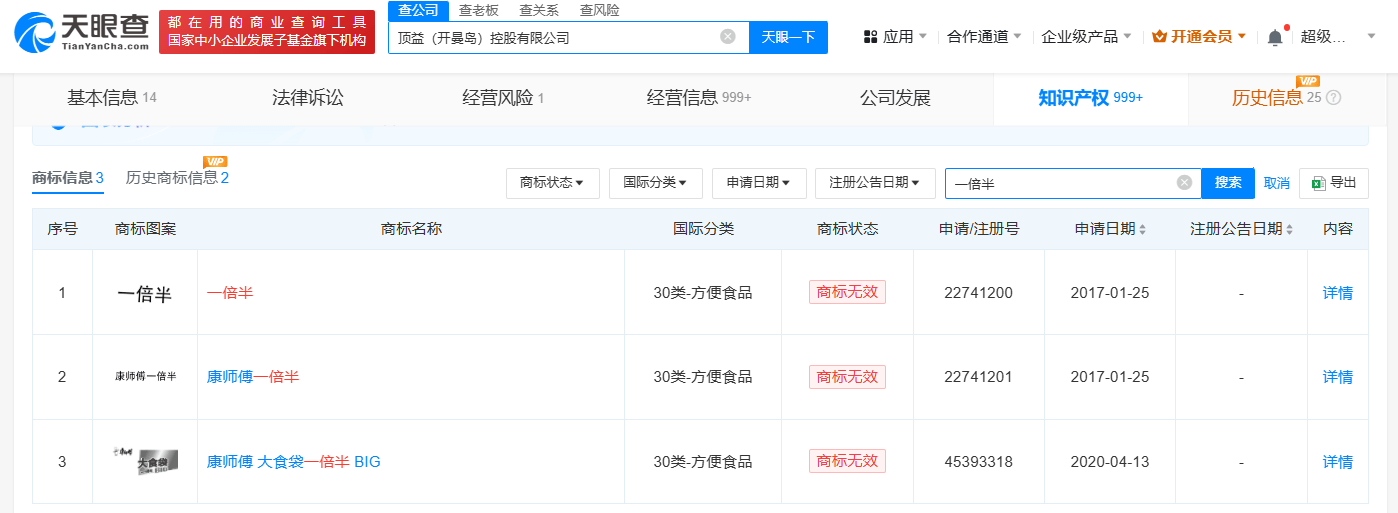The image size is (1398, 513).
Task: Open 详情 for 康师傅一倍半 trademark
Action: pyautogui.click(x=1337, y=377)
